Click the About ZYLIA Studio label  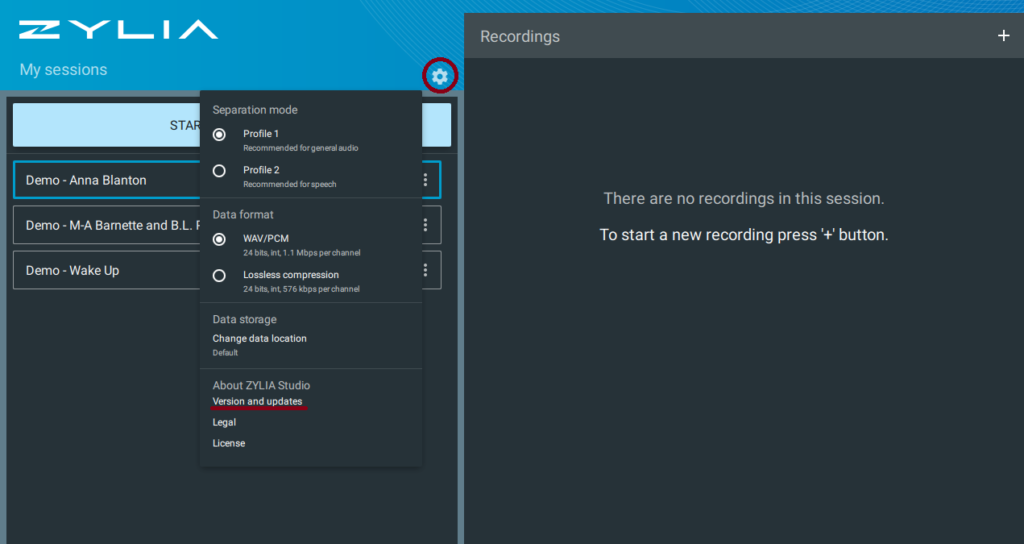261,385
